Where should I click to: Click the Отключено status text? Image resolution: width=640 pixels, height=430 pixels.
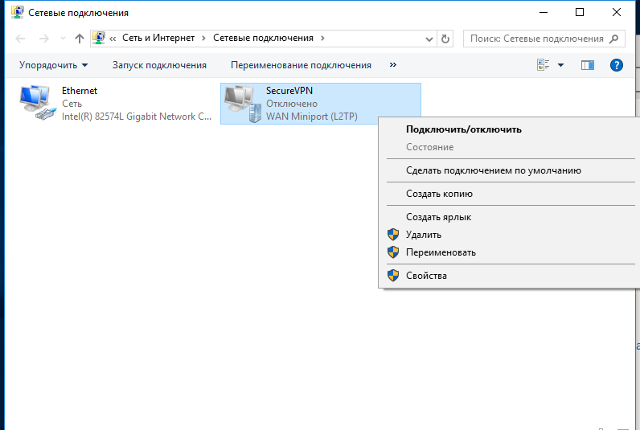pos(292,104)
